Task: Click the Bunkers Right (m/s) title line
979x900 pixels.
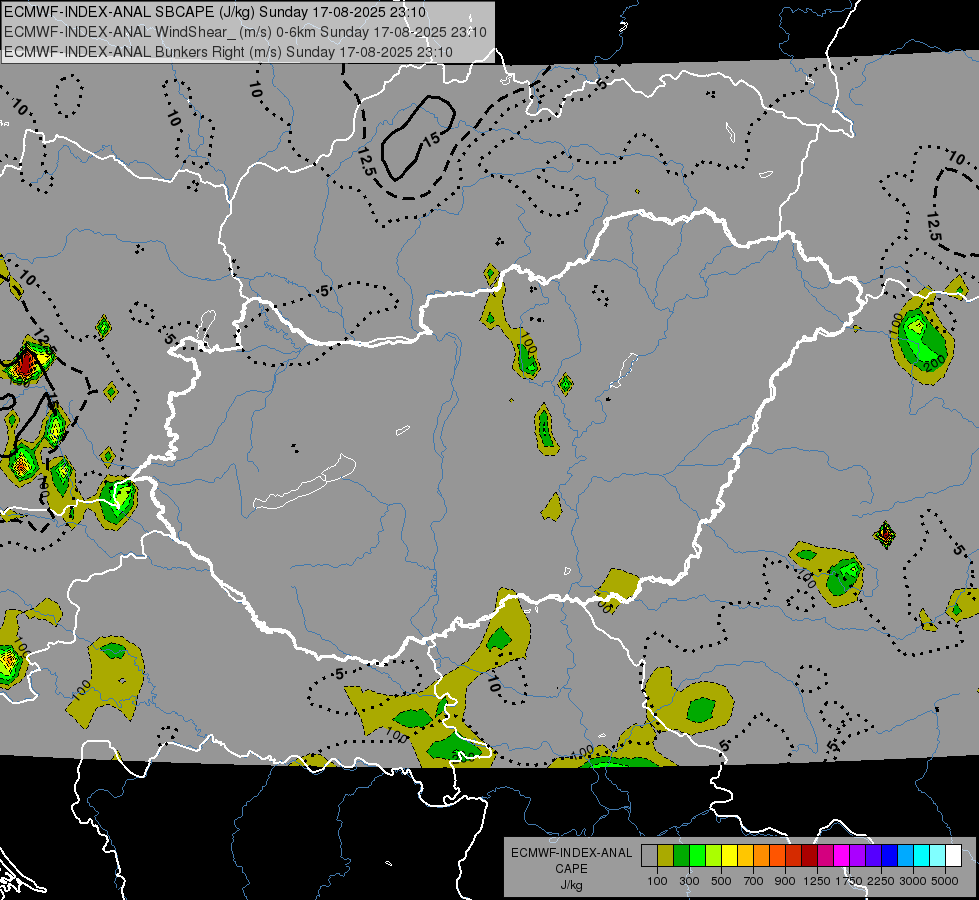Action: click(x=228, y=52)
